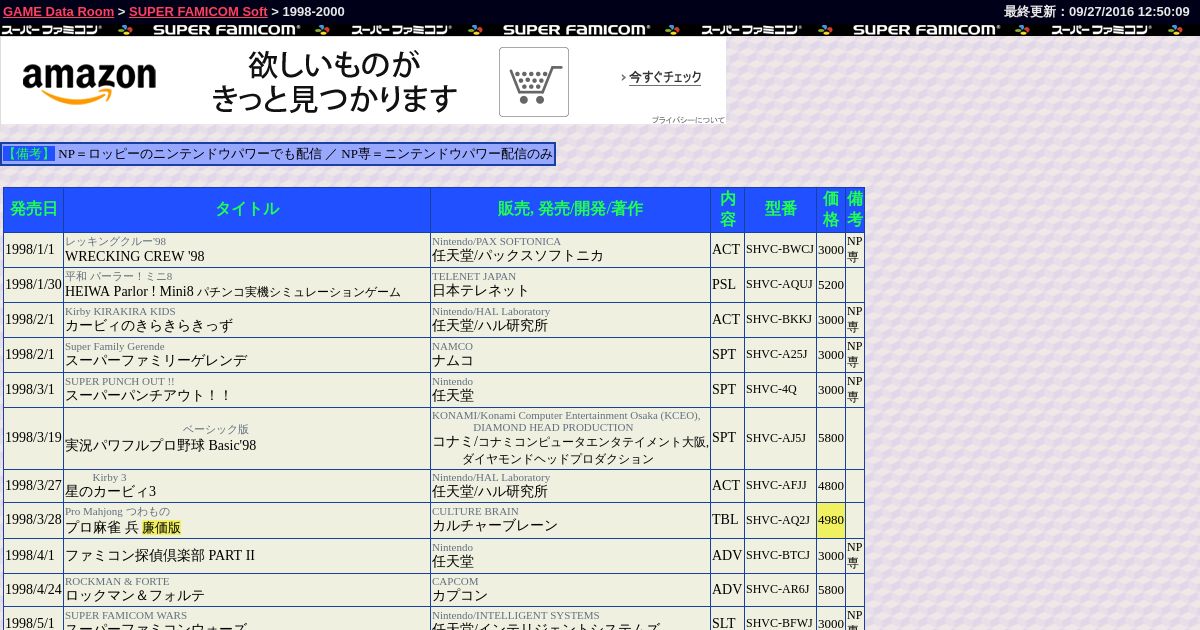Click the last-updated timestamp text

point(1097,11)
